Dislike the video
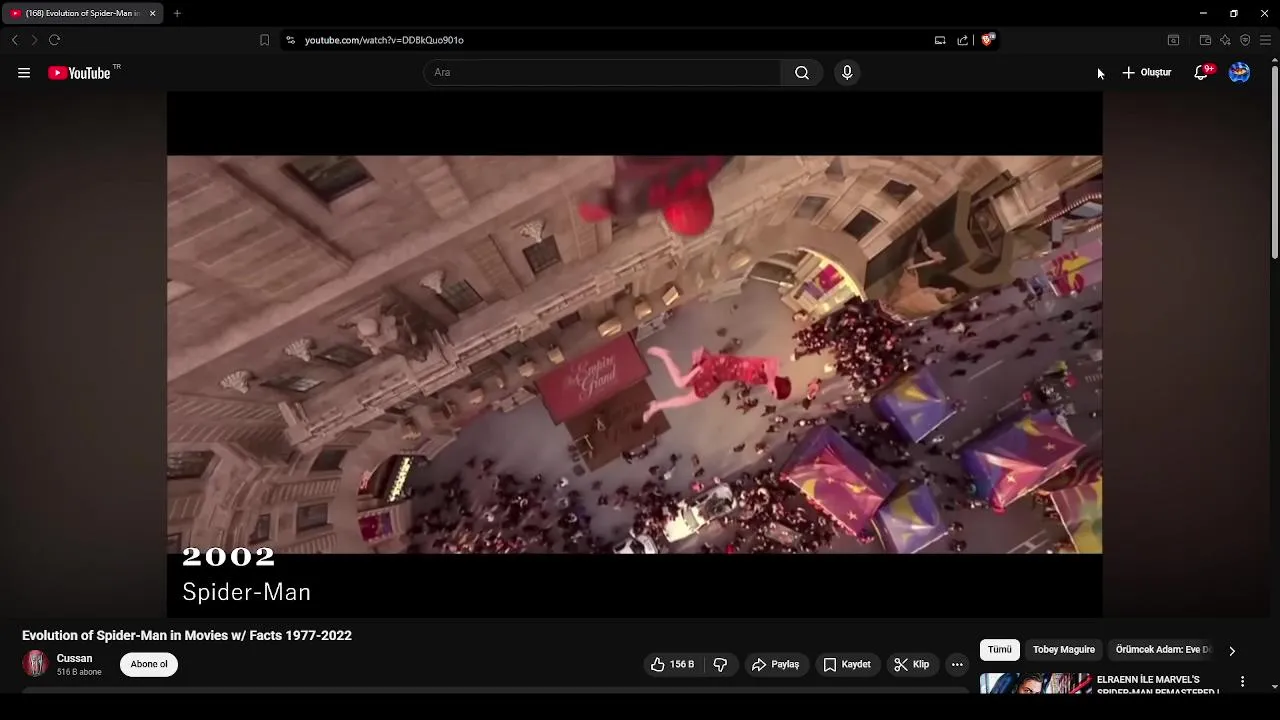Image resolution: width=1280 pixels, height=720 pixels. pyautogui.click(x=720, y=664)
